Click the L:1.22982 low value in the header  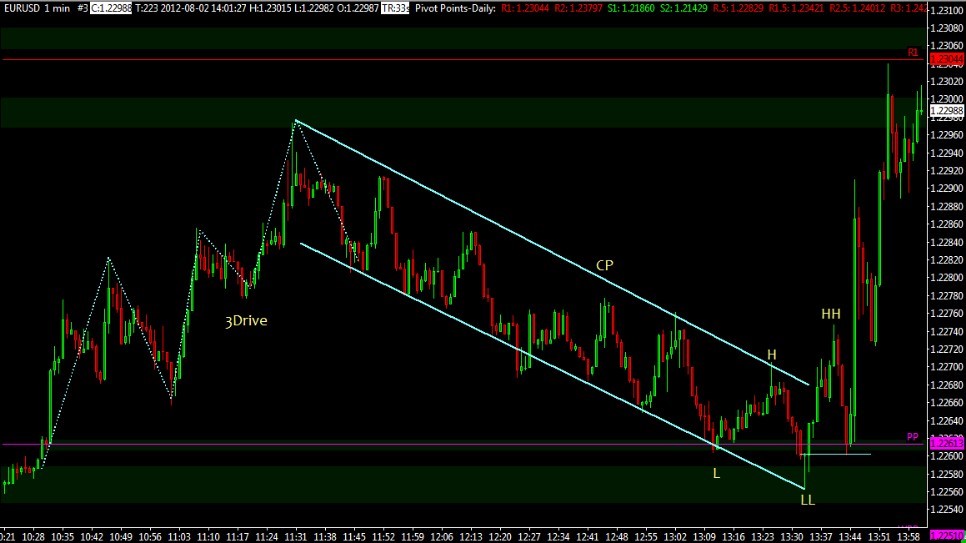314,9
